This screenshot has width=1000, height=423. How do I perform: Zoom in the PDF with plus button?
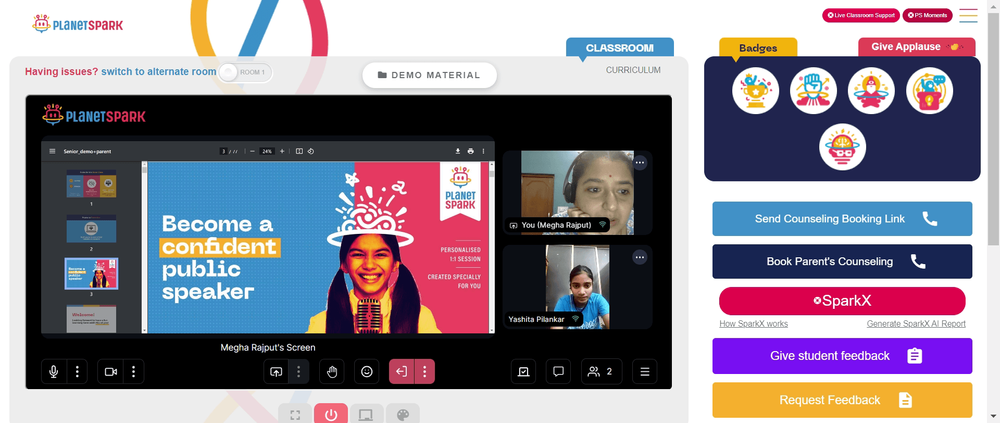(282, 151)
